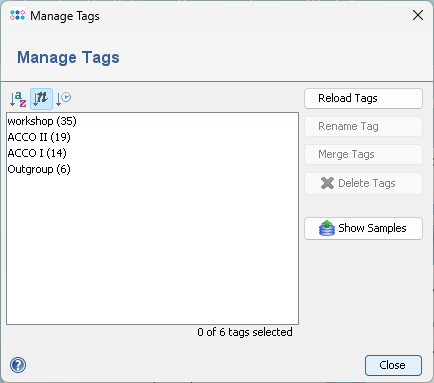
Task: Click the Delete Tags button label
Action: [x=367, y=183]
